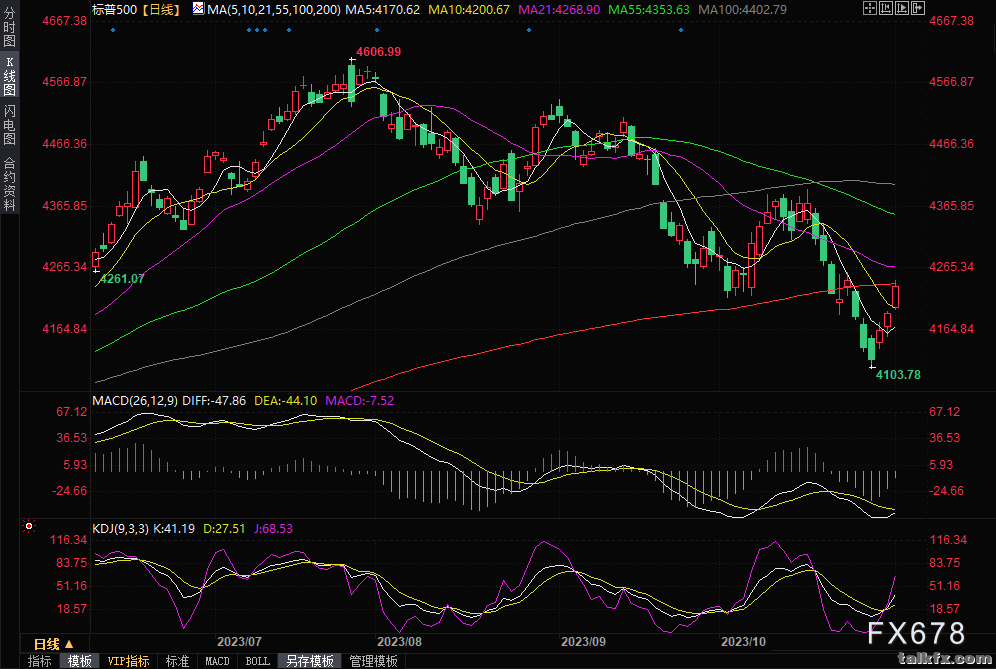
Task: Select the 模板 bottom tab
Action: (79, 661)
